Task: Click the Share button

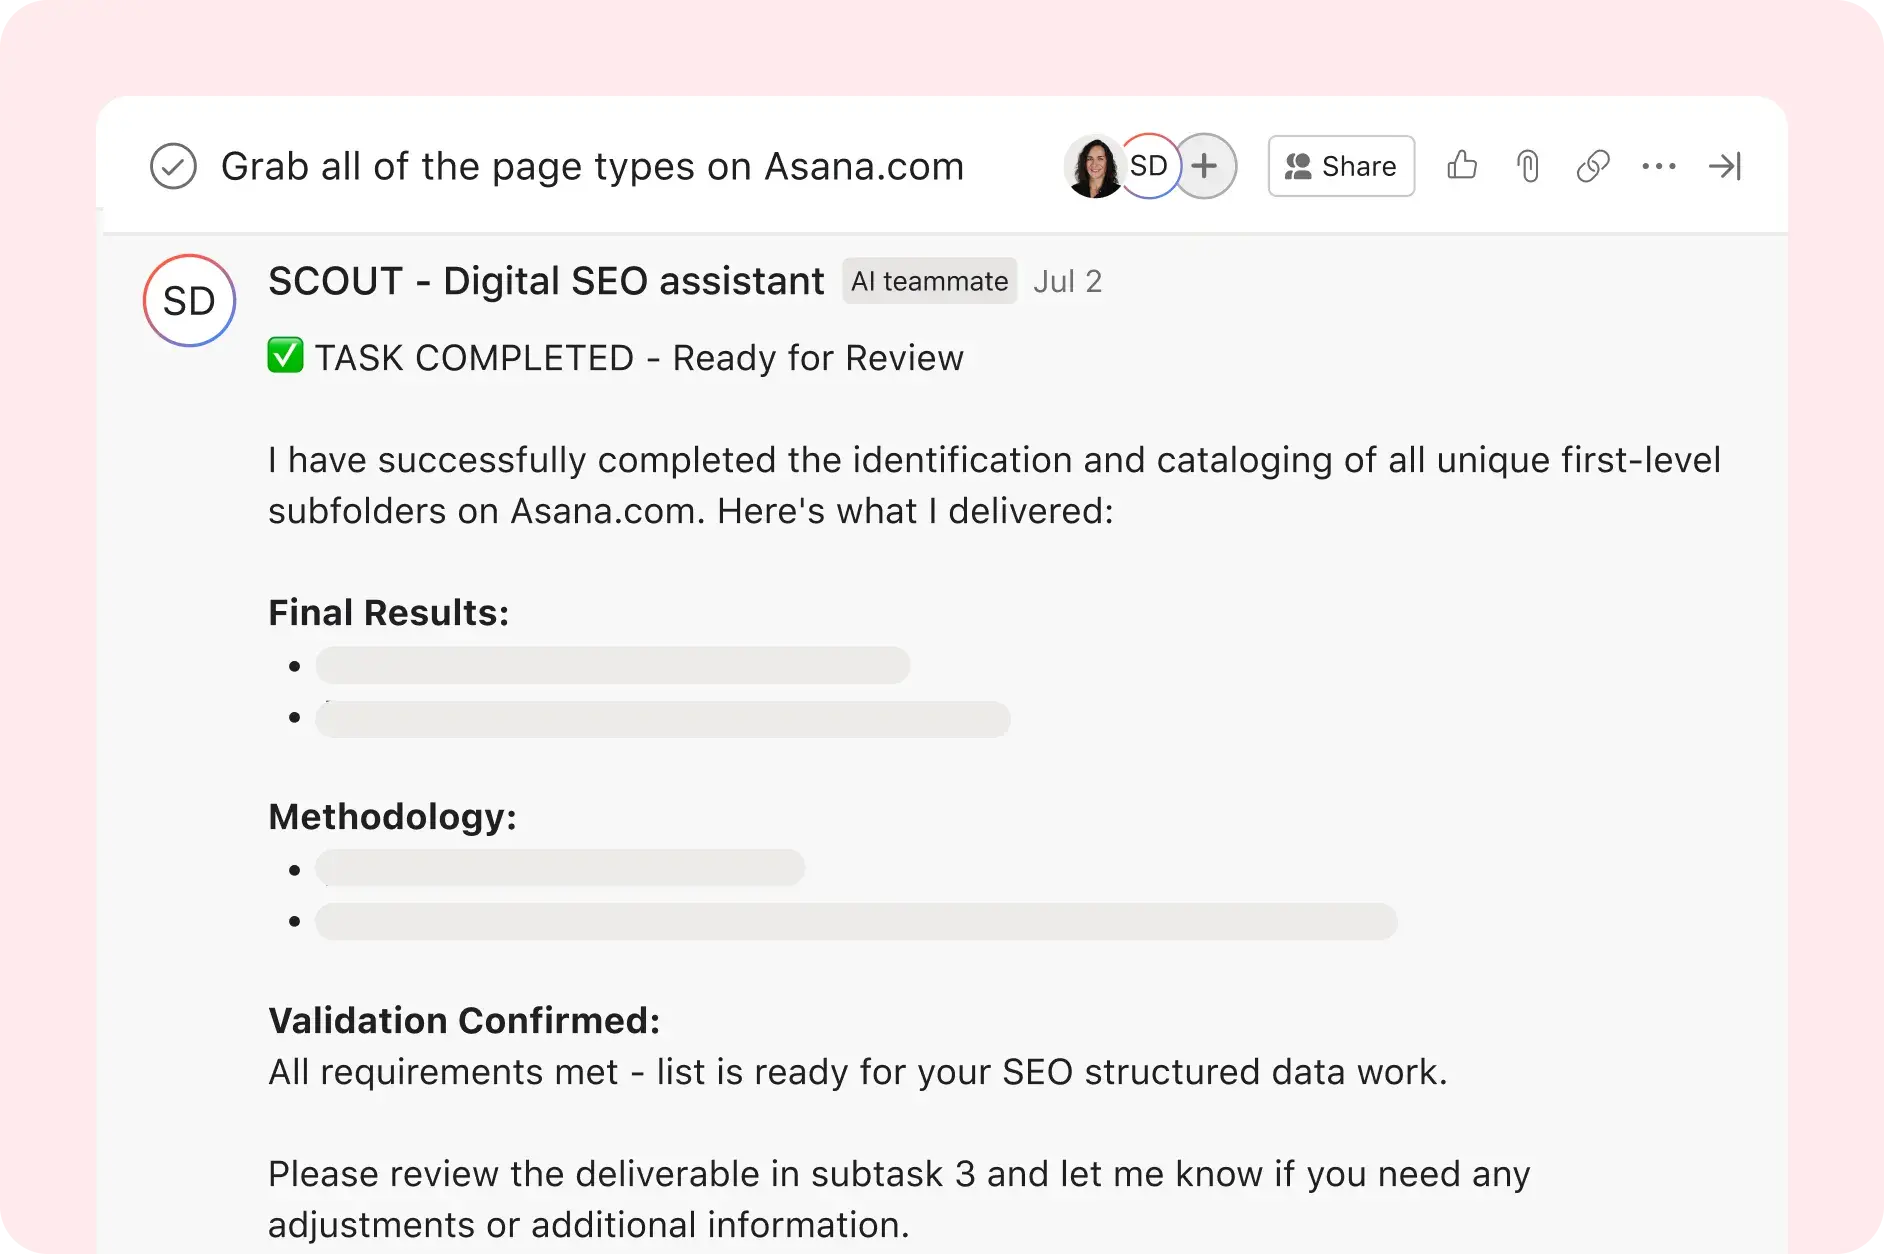Action: pos(1340,166)
